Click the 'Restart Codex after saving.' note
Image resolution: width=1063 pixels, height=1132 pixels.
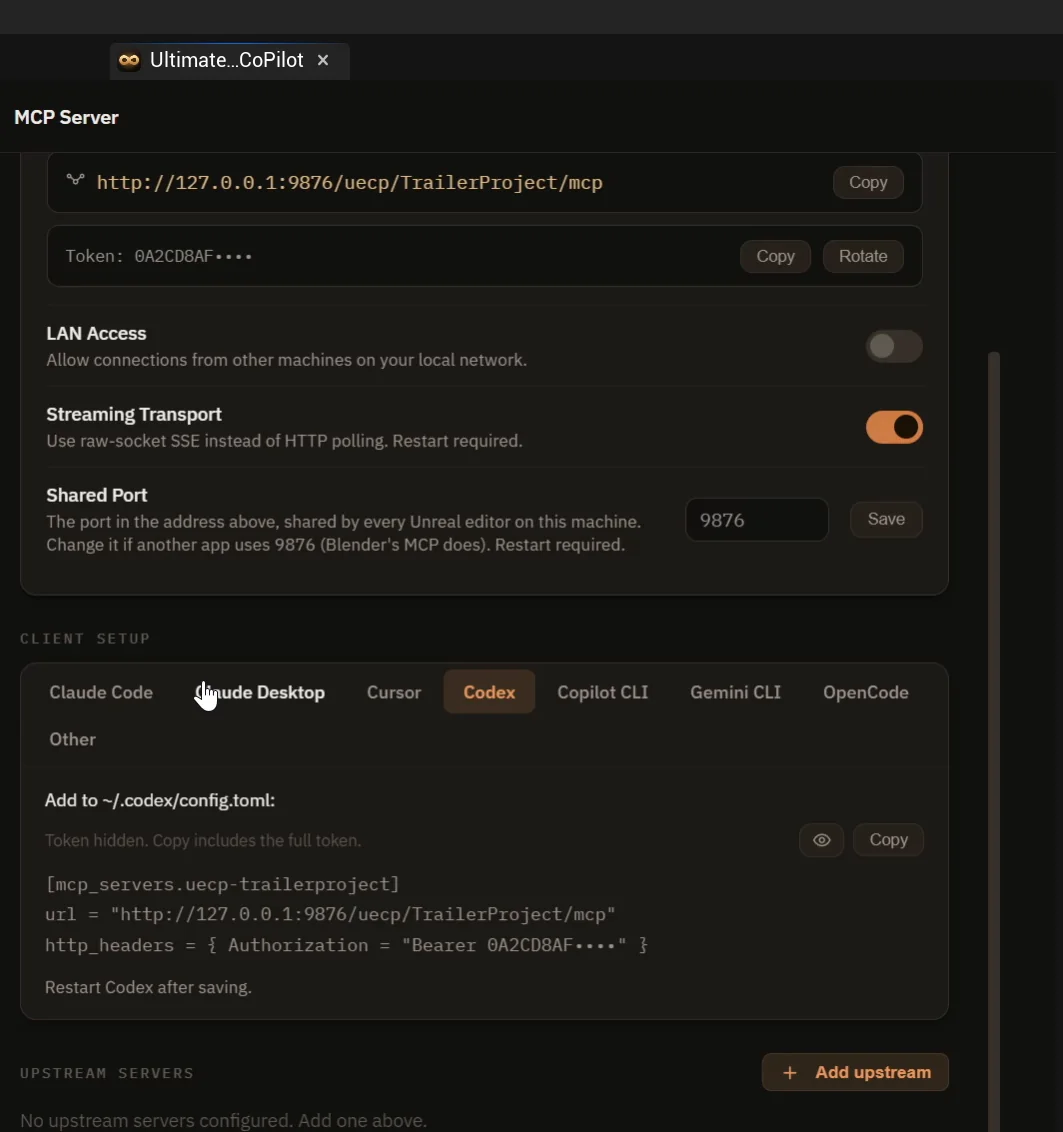pyautogui.click(x=148, y=988)
